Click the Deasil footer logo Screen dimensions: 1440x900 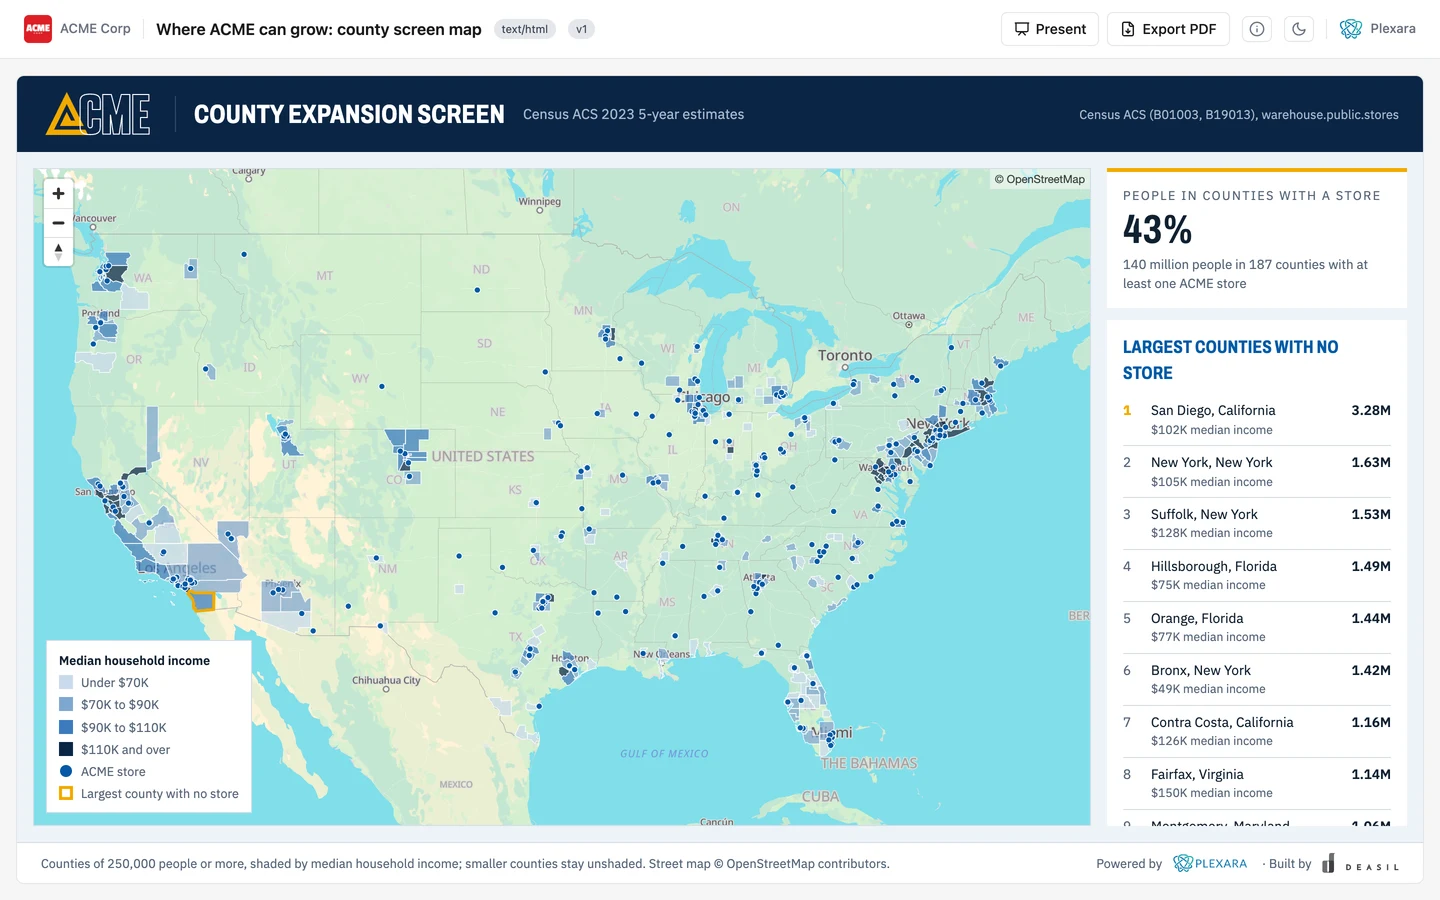(1360, 864)
